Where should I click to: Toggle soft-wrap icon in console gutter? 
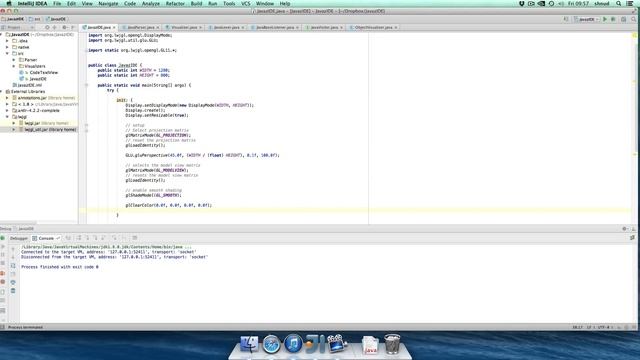click(x=13, y=266)
